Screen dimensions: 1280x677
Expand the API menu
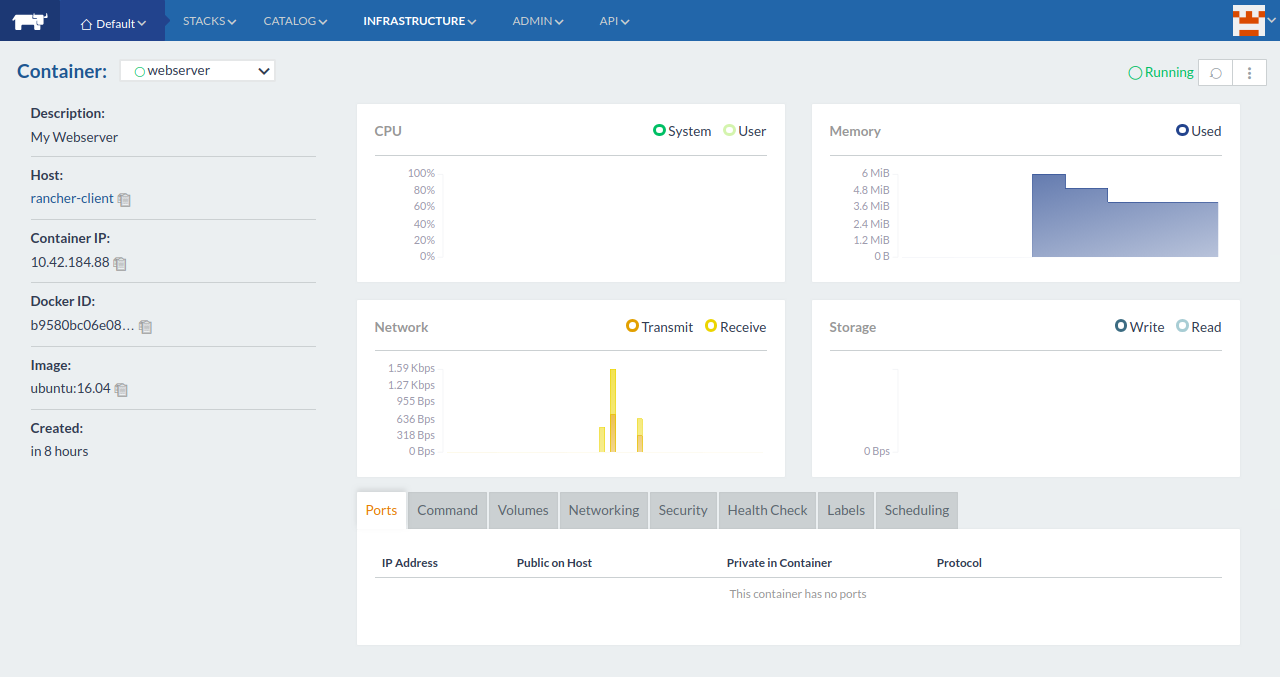point(614,21)
